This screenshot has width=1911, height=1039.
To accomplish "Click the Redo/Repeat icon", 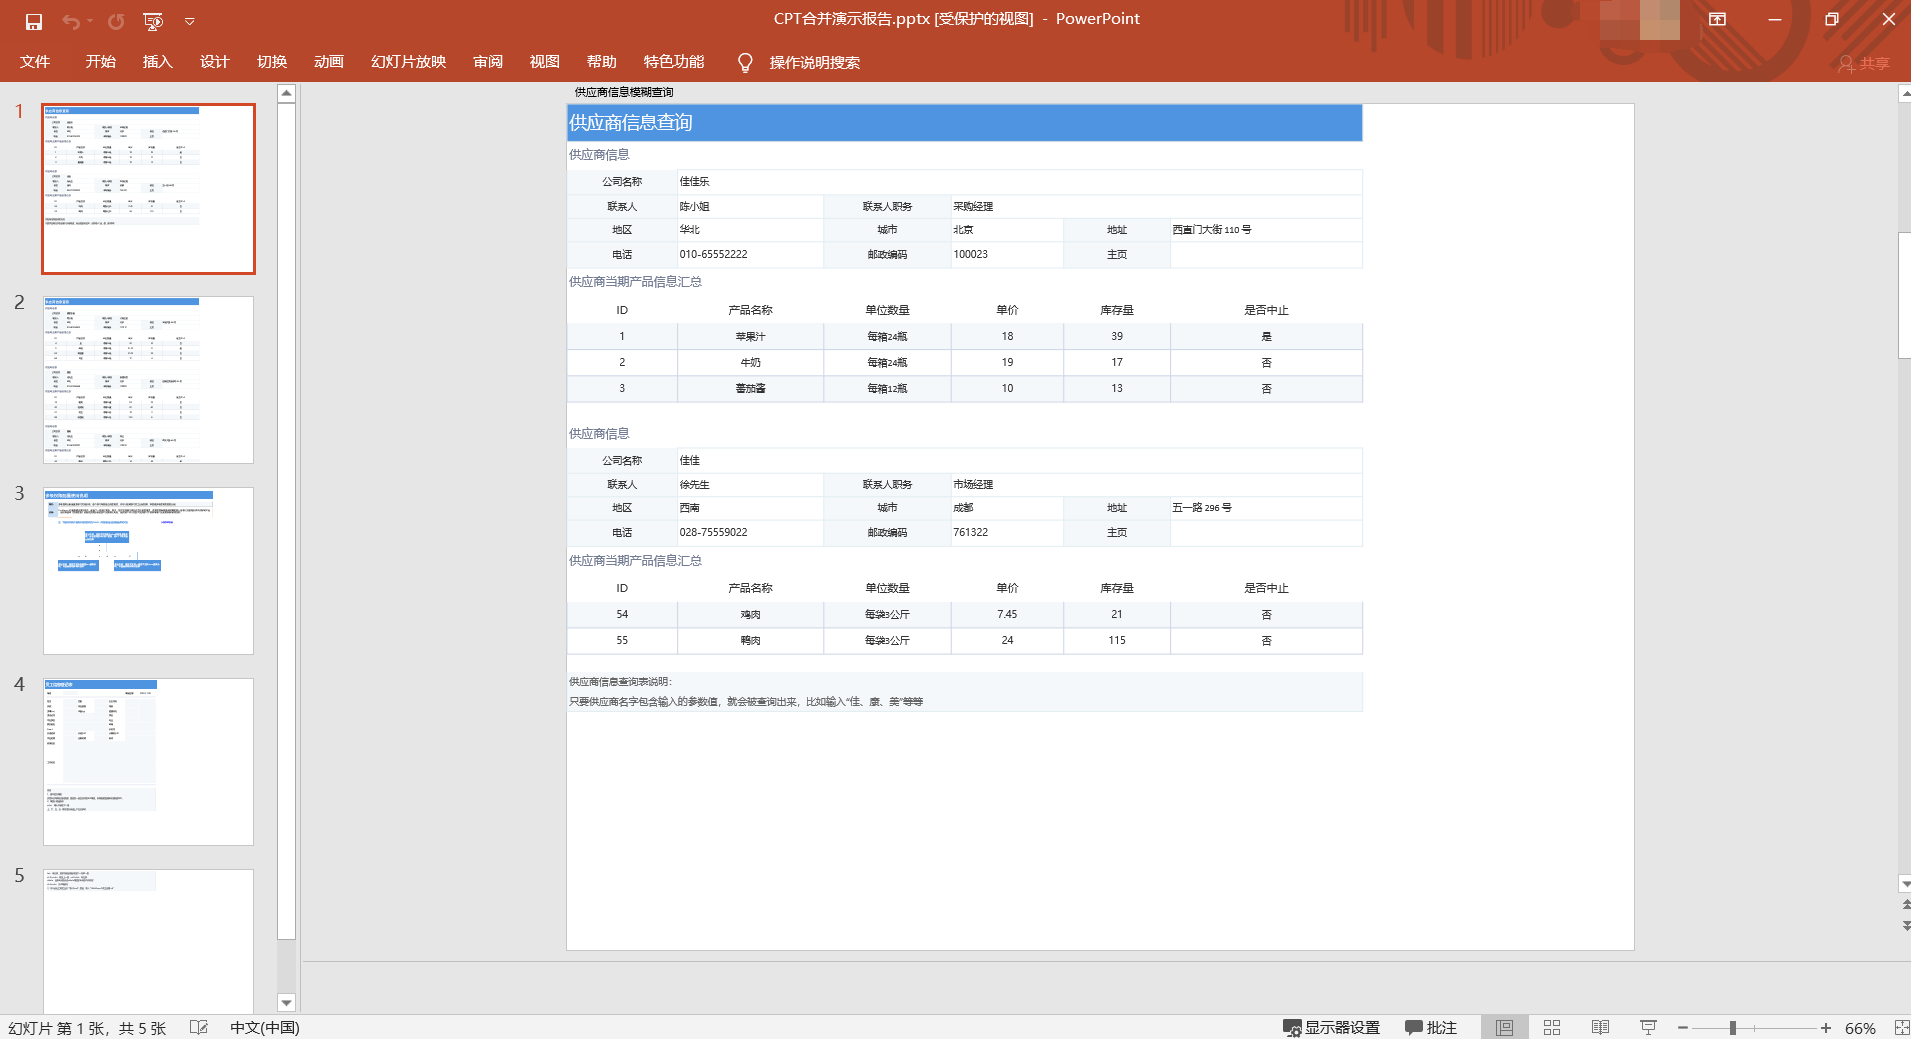I will pos(116,21).
